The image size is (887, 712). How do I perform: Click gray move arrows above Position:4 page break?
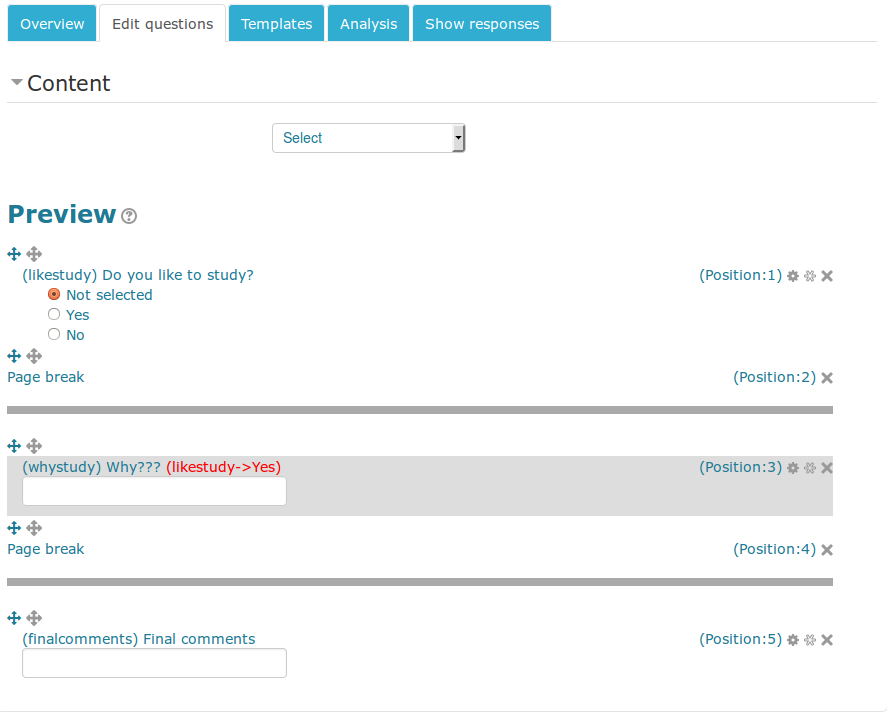point(34,528)
